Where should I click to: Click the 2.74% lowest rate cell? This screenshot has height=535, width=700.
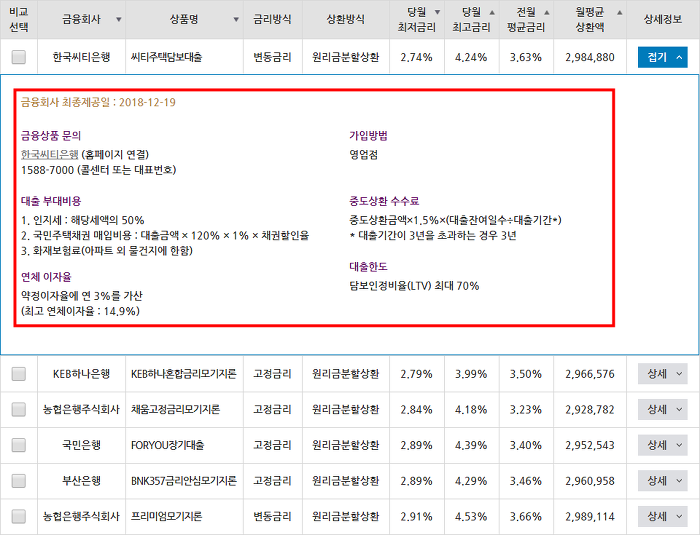click(x=417, y=57)
